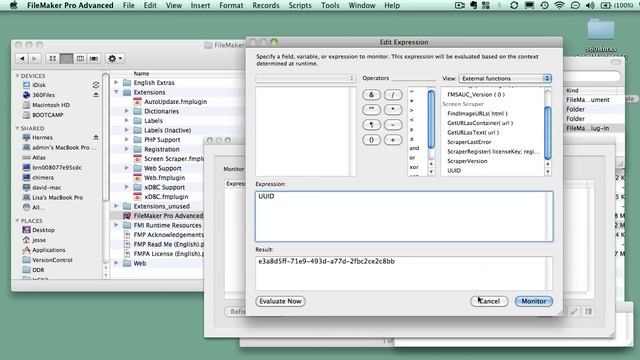
Task: Choose the 'and' logical operator
Action: pyautogui.click(x=414, y=148)
